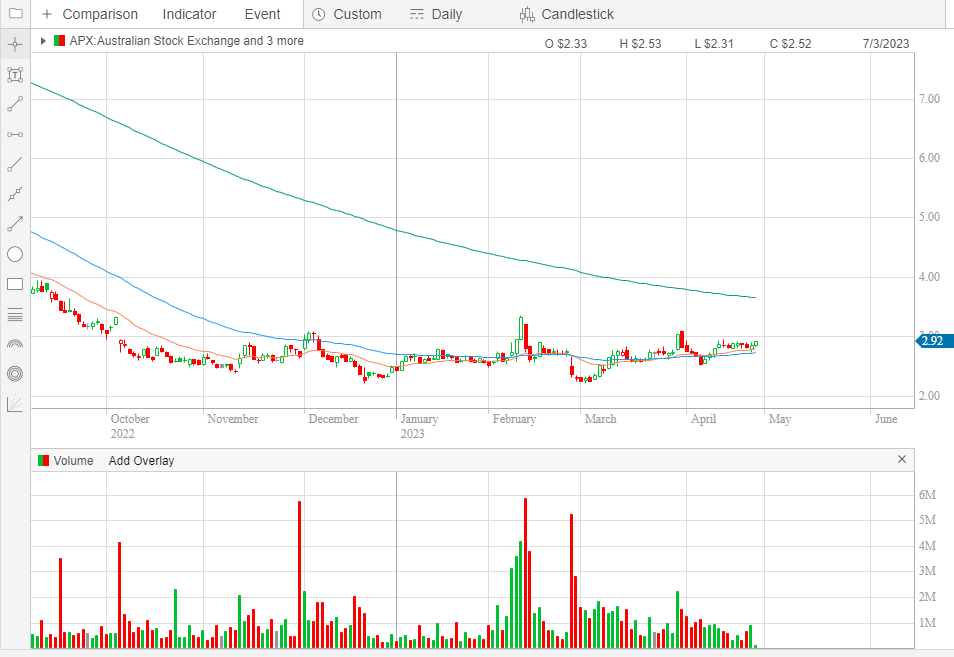Image resolution: width=954 pixels, height=657 pixels.
Task: Click the Volume legend color icon
Action: [43, 461]
